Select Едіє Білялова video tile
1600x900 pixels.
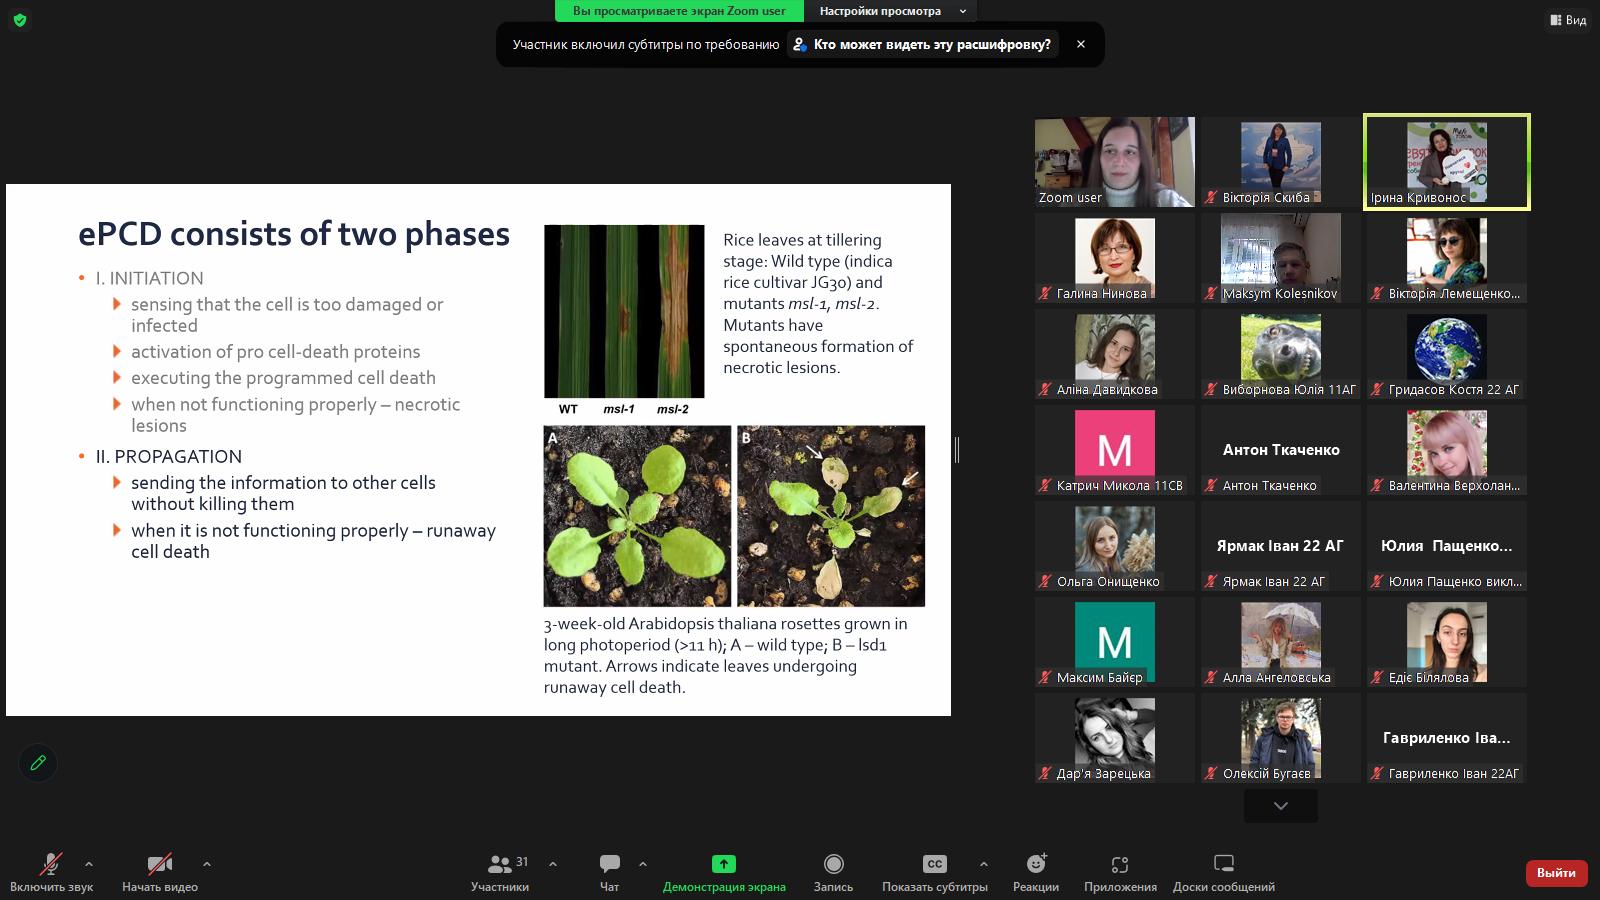click(1447, 642)
